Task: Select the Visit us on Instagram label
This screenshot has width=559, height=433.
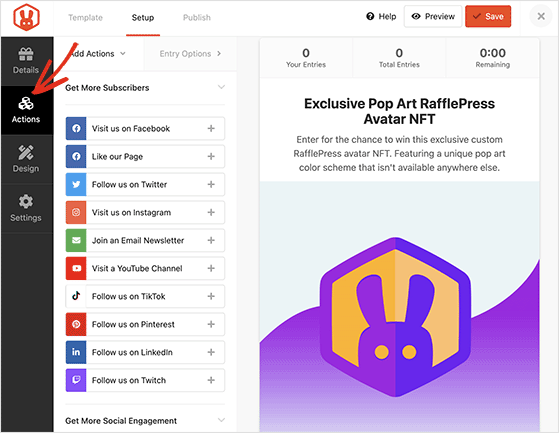Action: pyautogui.click(x=132, y=212)
